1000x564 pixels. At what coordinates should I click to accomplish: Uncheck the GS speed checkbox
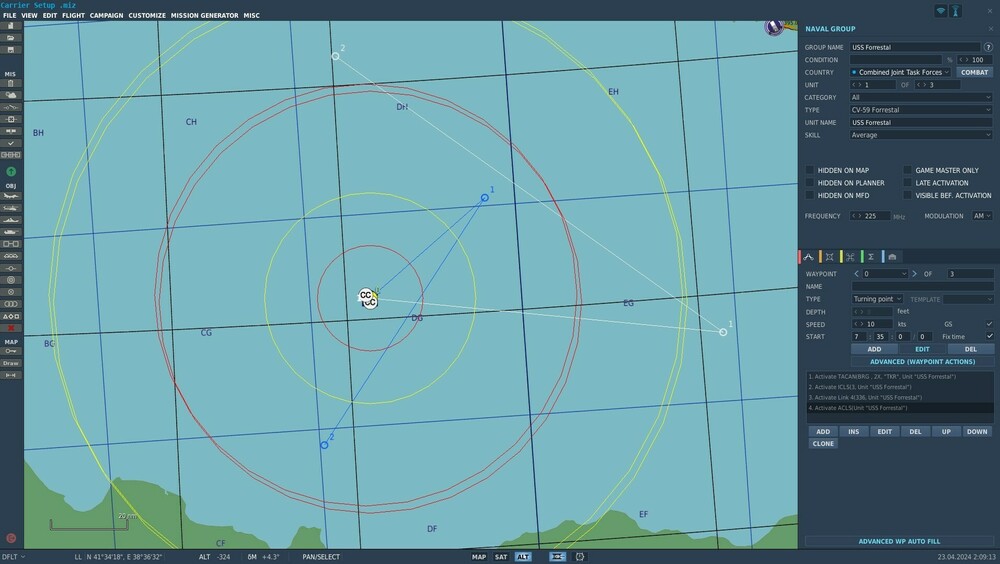[989, 324]
